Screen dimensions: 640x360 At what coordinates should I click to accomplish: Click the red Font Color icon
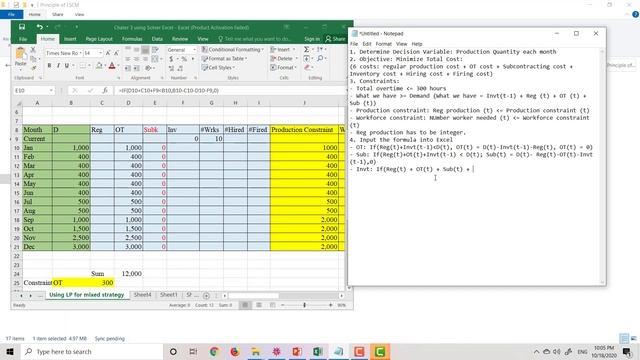pos(112,66)
